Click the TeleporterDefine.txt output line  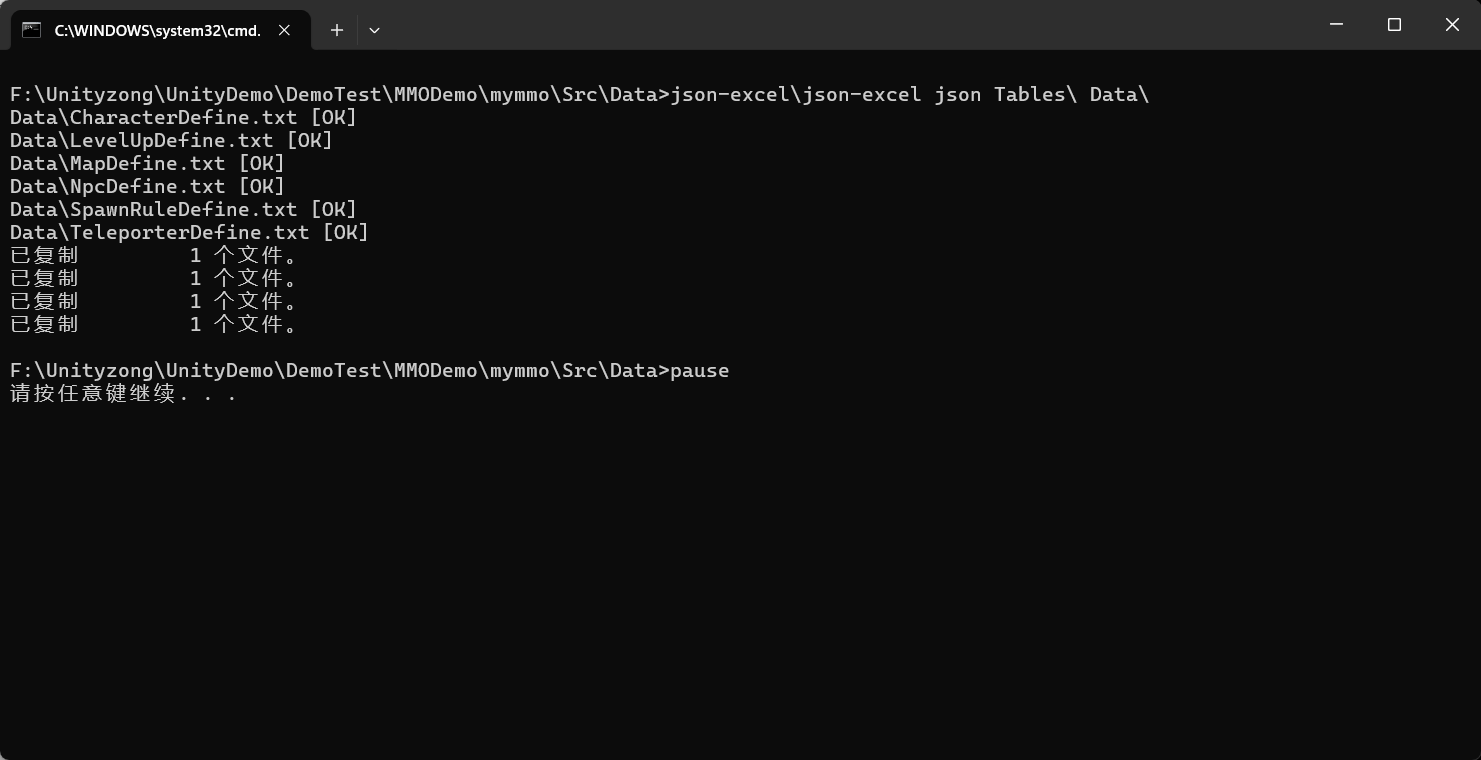click(189, 233)
